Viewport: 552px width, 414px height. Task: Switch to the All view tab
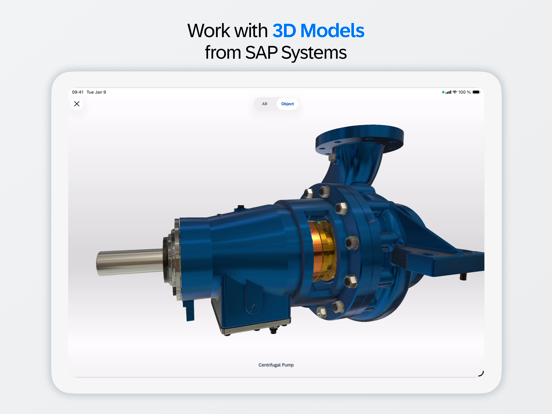point(265,104)
